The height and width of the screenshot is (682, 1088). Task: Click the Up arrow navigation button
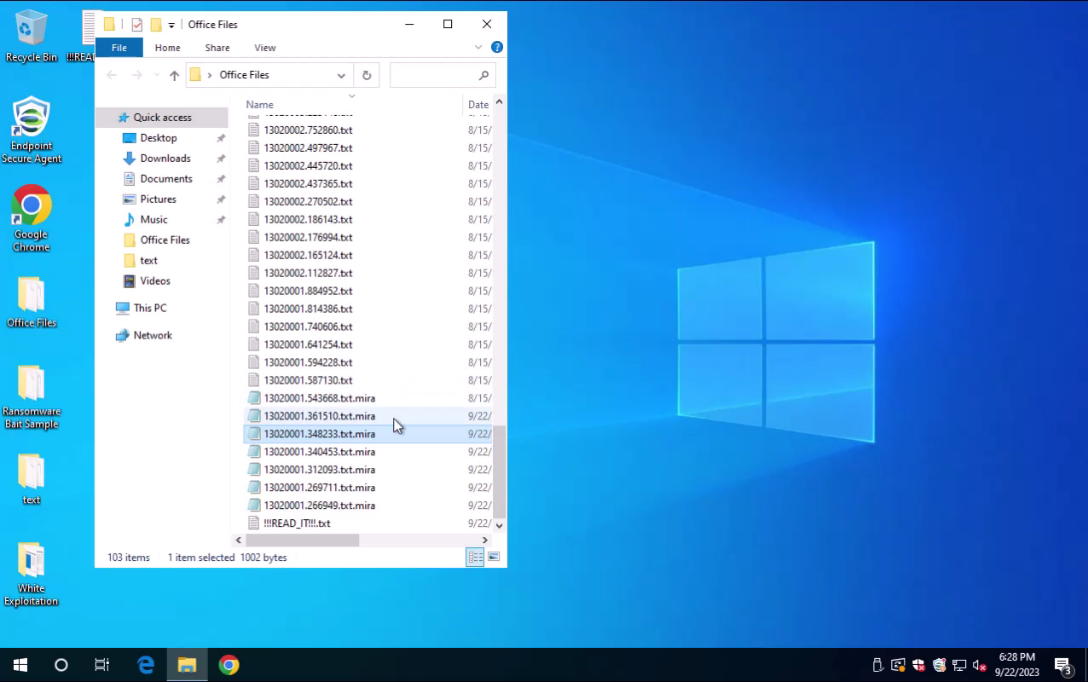coord(174,75)
